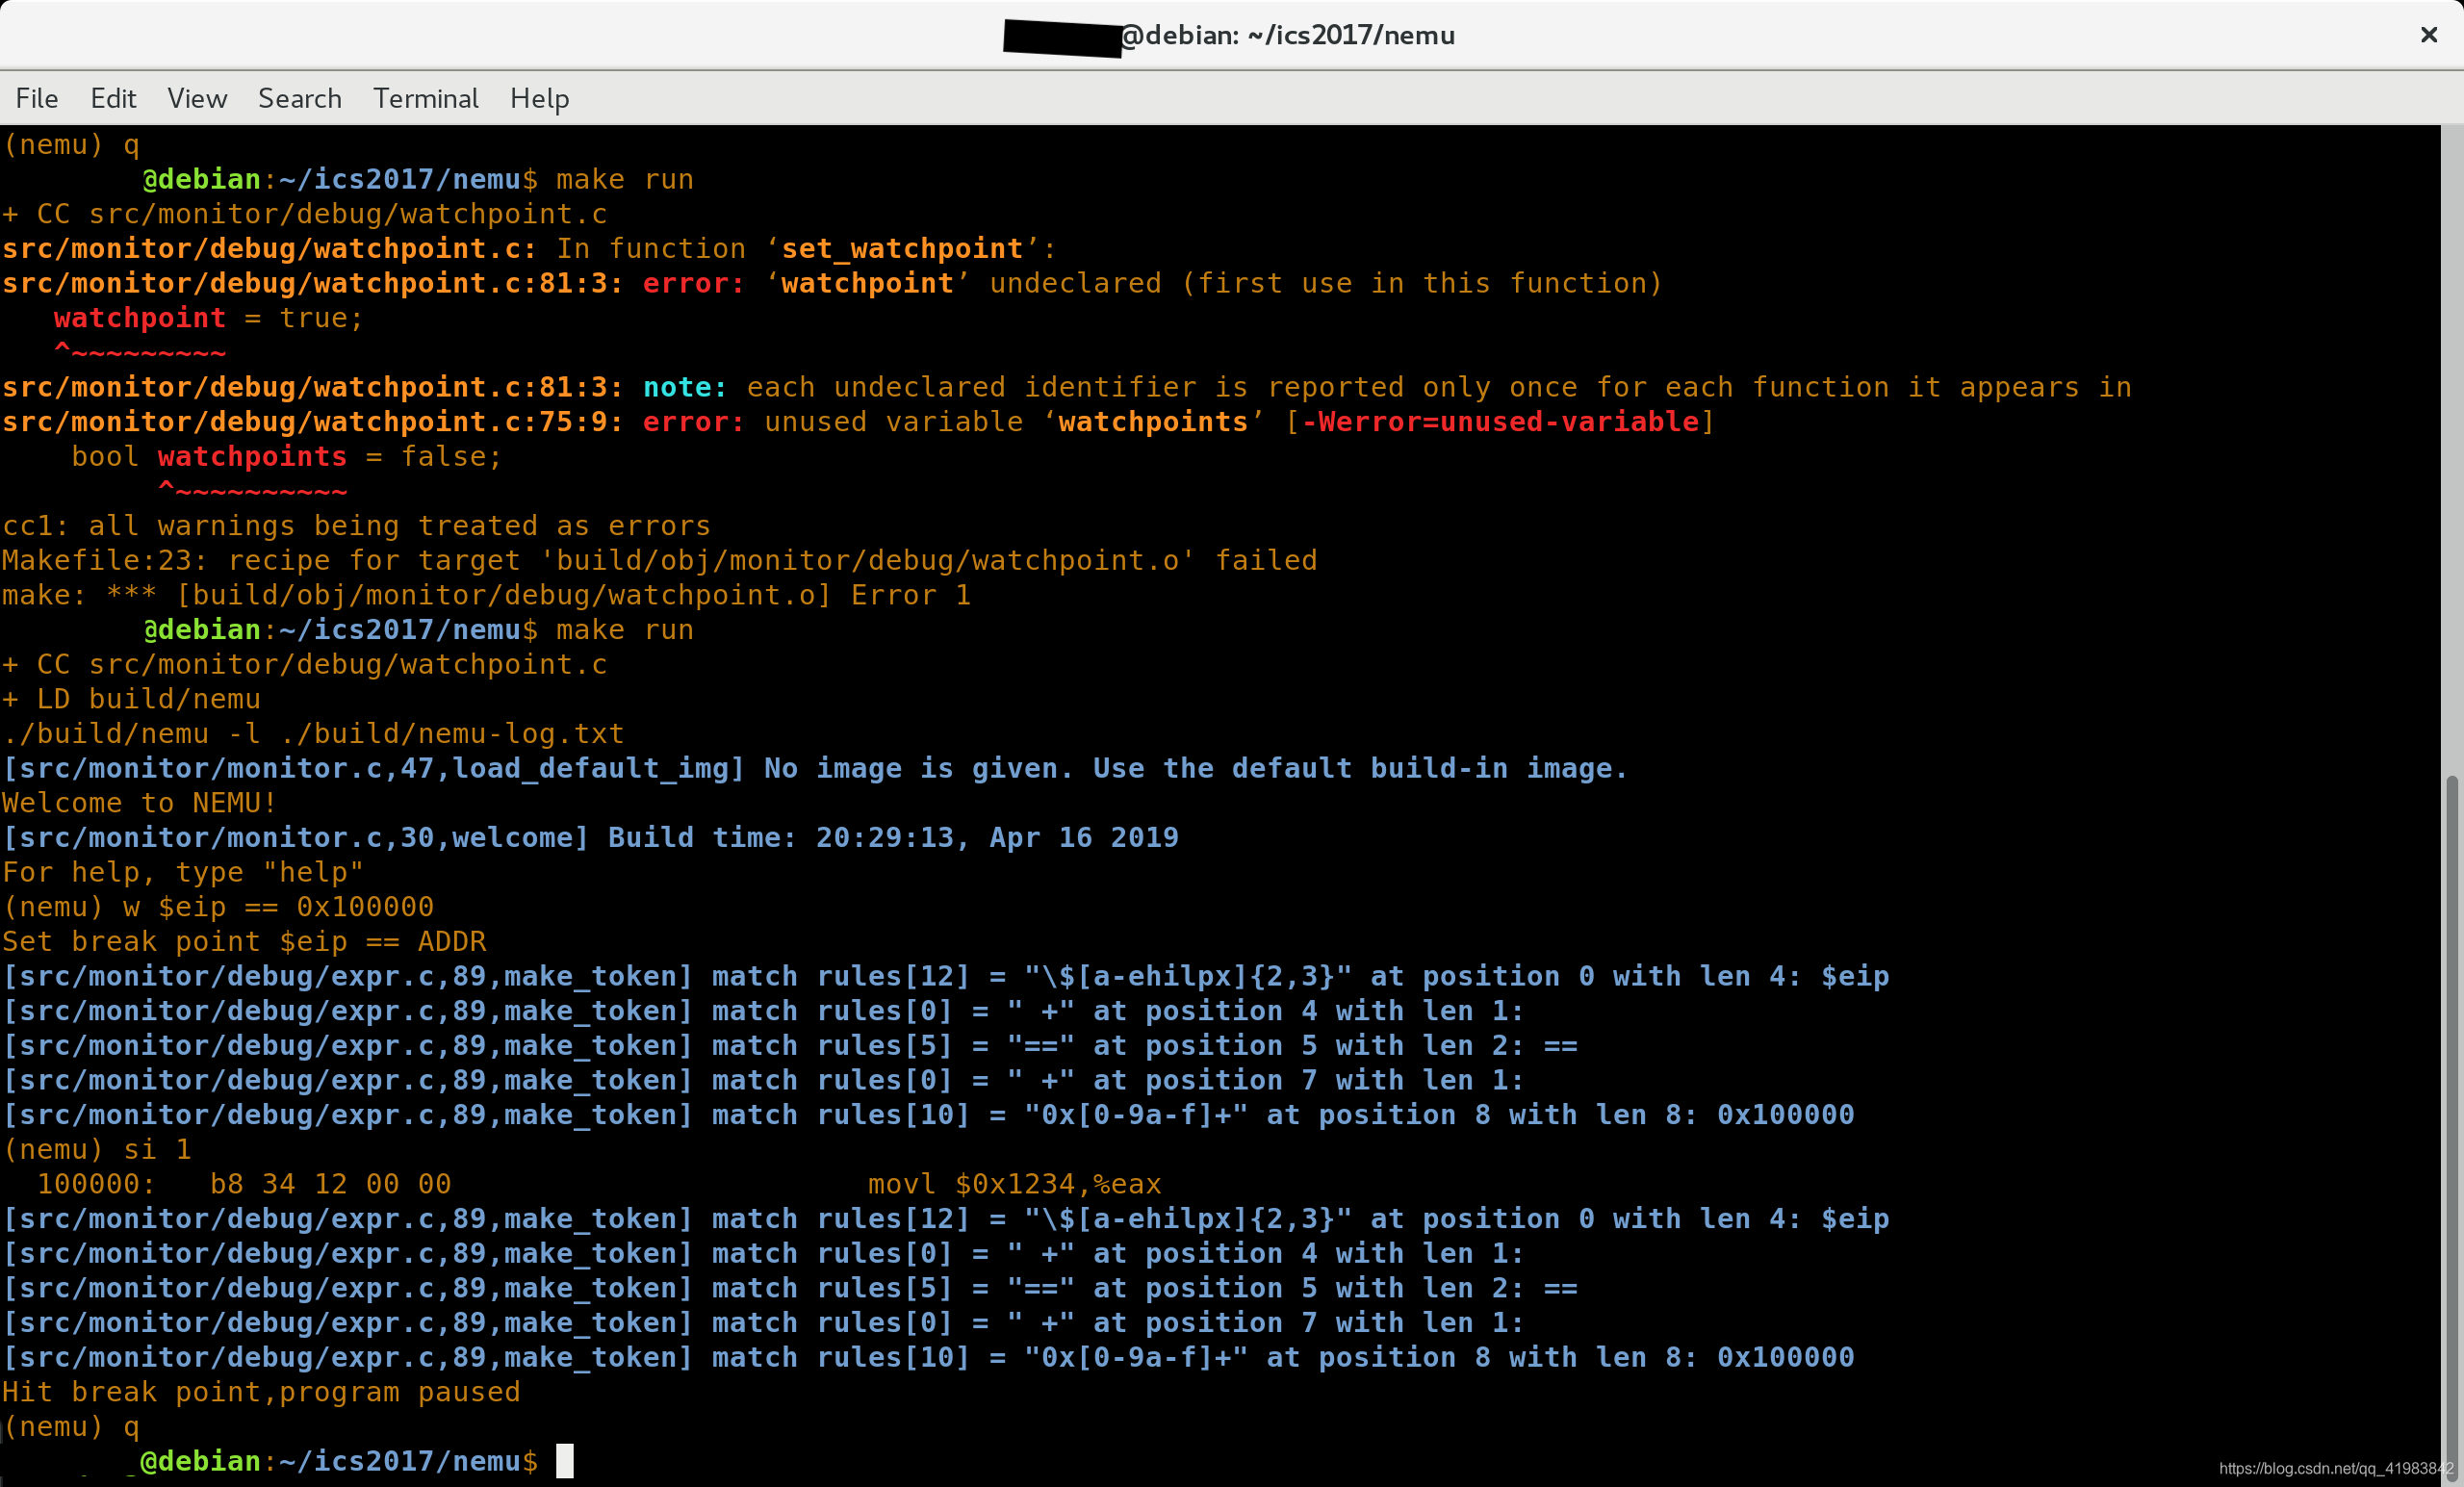
Task: Click the text 'Welcome to NEMU!'
Action: (x=139, y=803)
